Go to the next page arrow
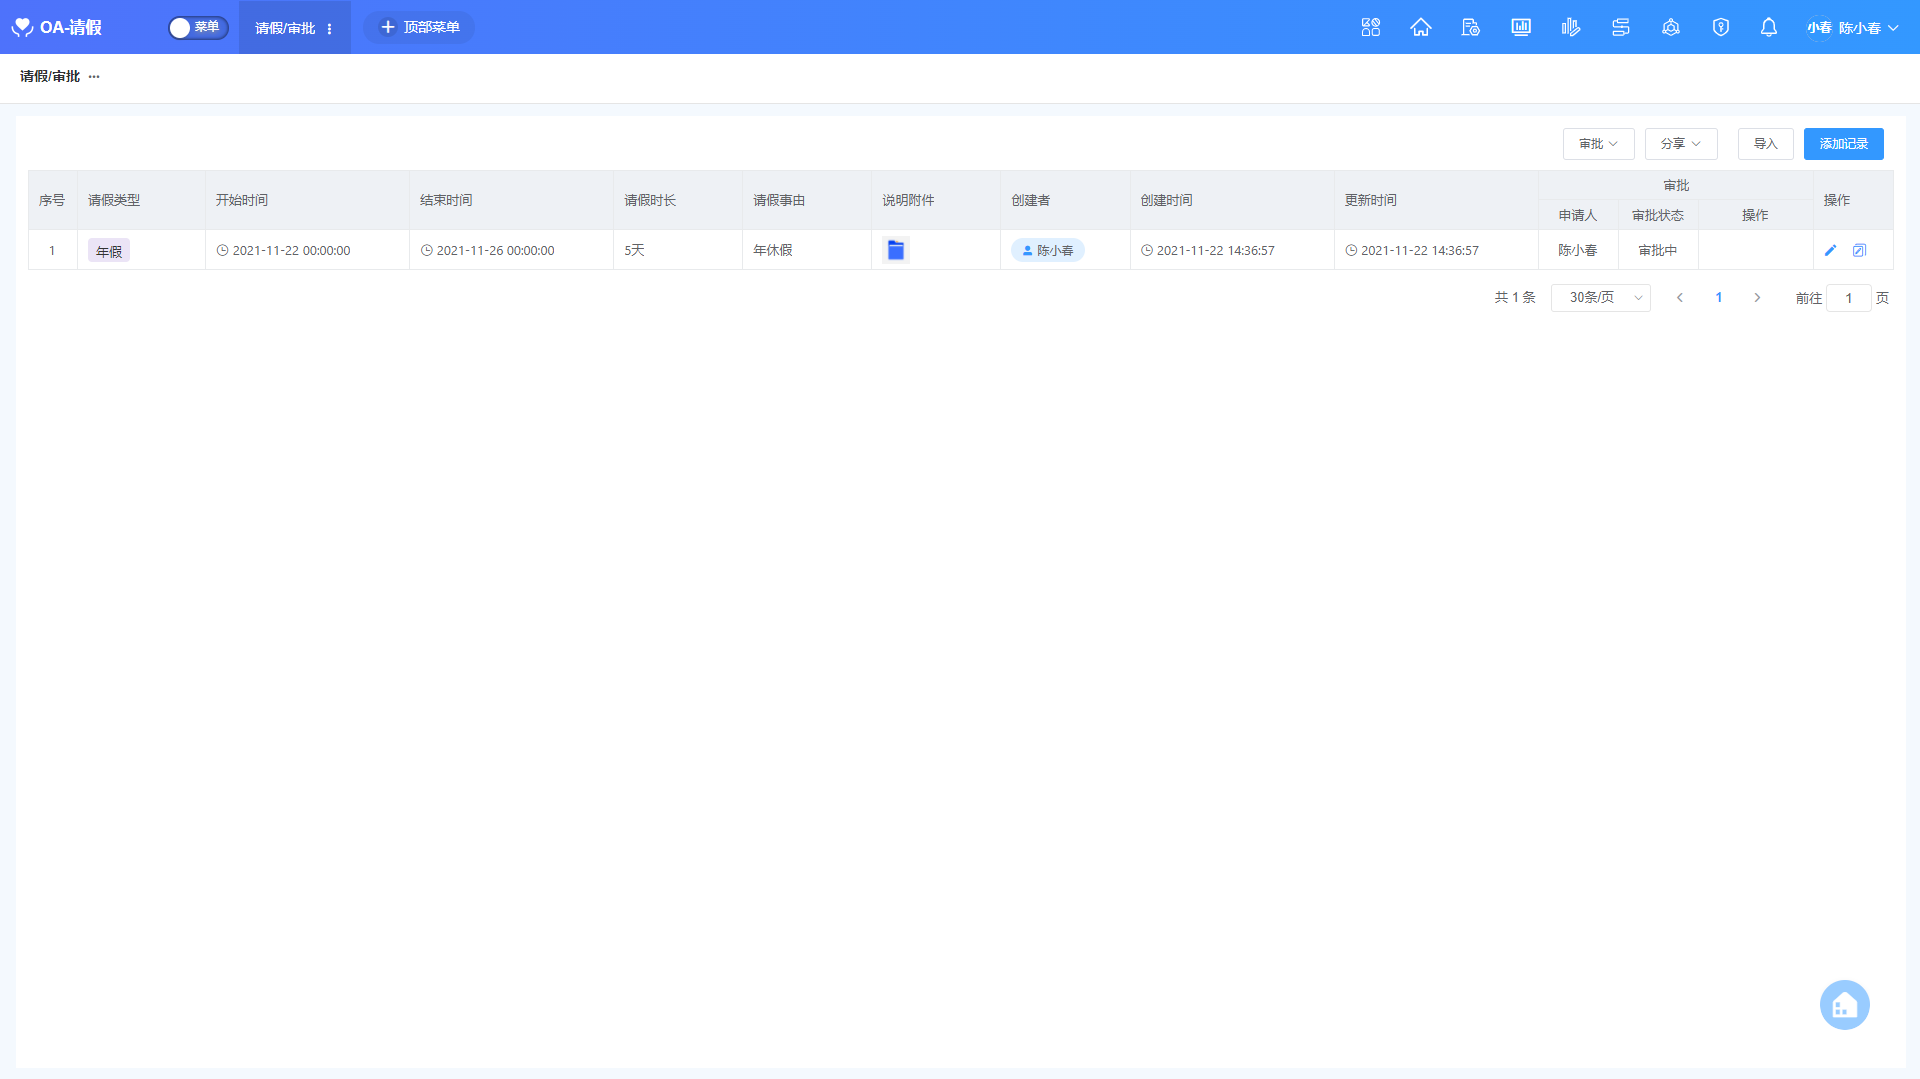1920x1079 pixels. (x=1757, y=298)
